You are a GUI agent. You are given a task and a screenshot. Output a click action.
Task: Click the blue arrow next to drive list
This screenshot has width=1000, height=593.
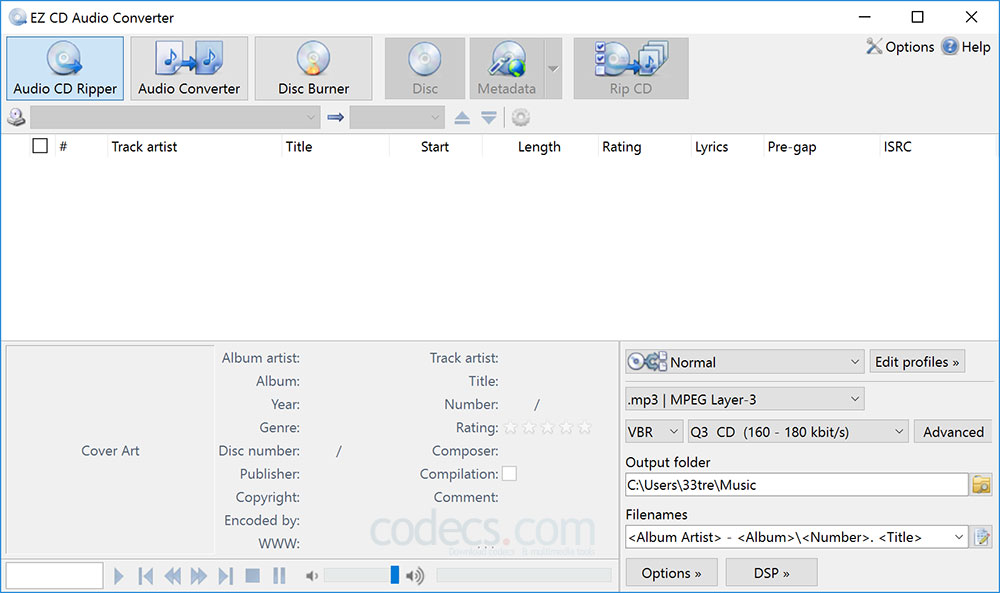click(x=335, y=117)
